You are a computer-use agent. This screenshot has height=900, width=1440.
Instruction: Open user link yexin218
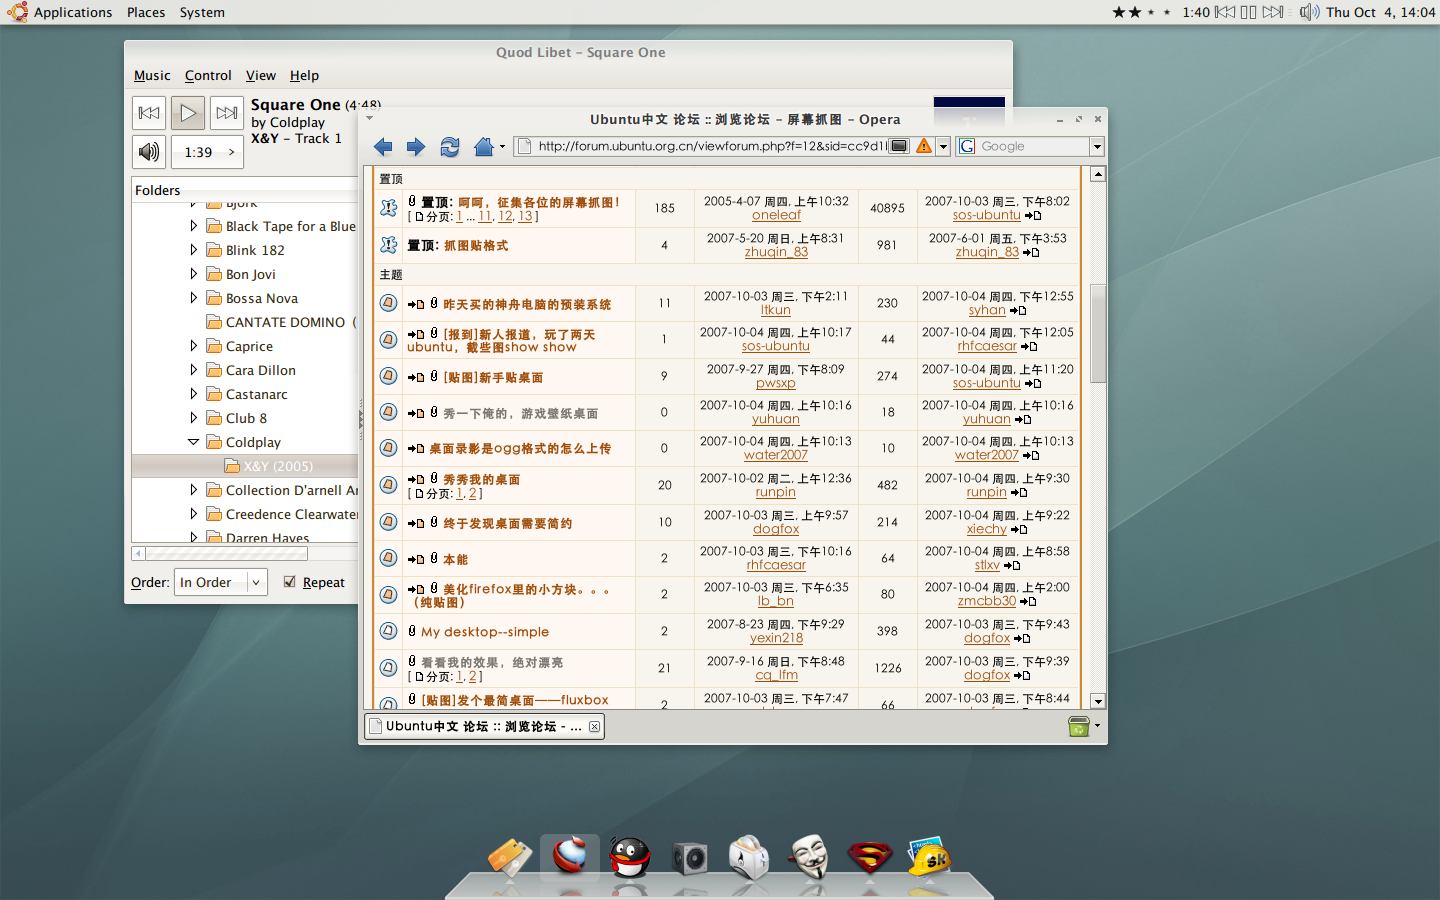776,638
